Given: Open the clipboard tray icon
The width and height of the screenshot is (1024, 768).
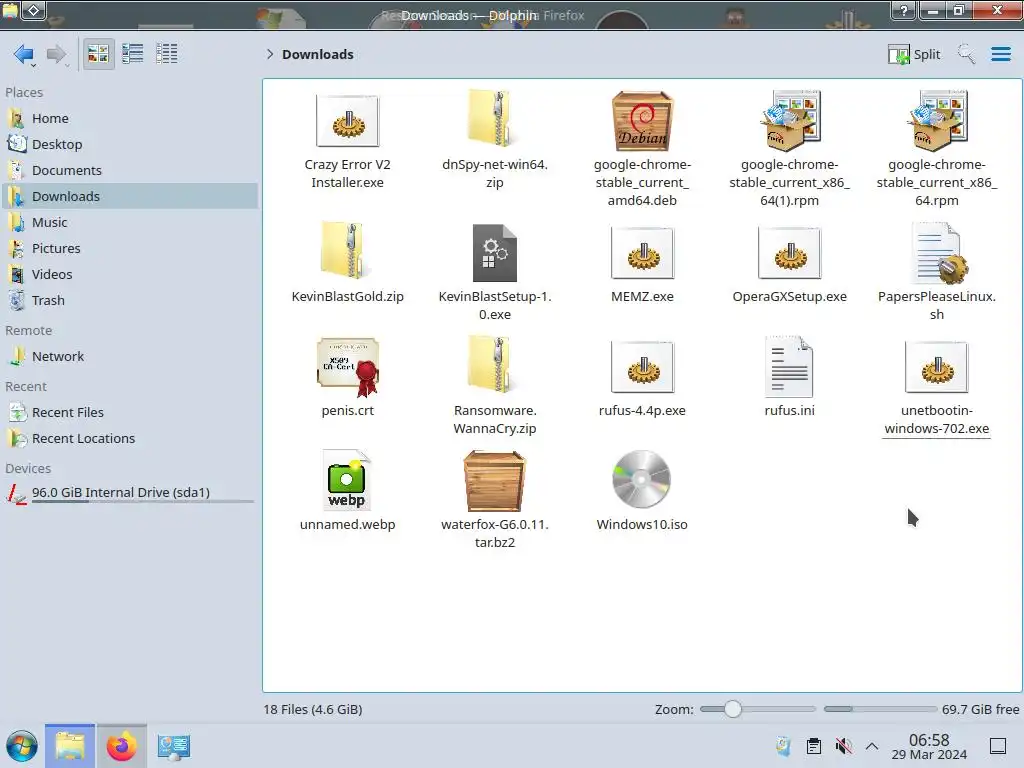Looking at the screenshot, I should 814,746.
